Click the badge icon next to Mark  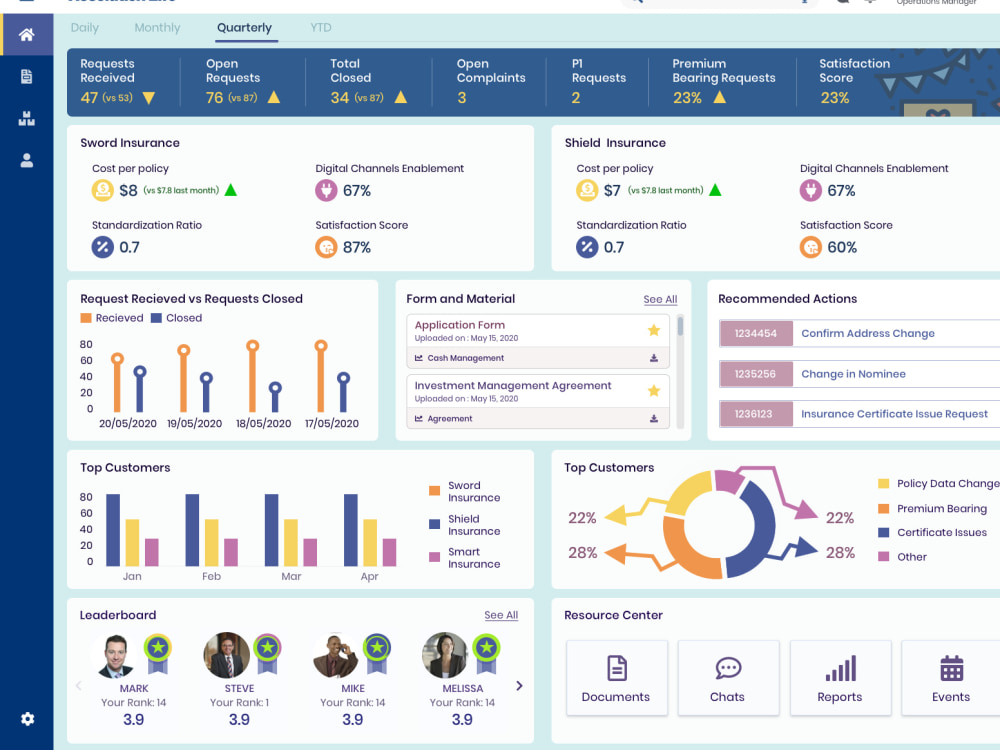click(x=158, y=654)
